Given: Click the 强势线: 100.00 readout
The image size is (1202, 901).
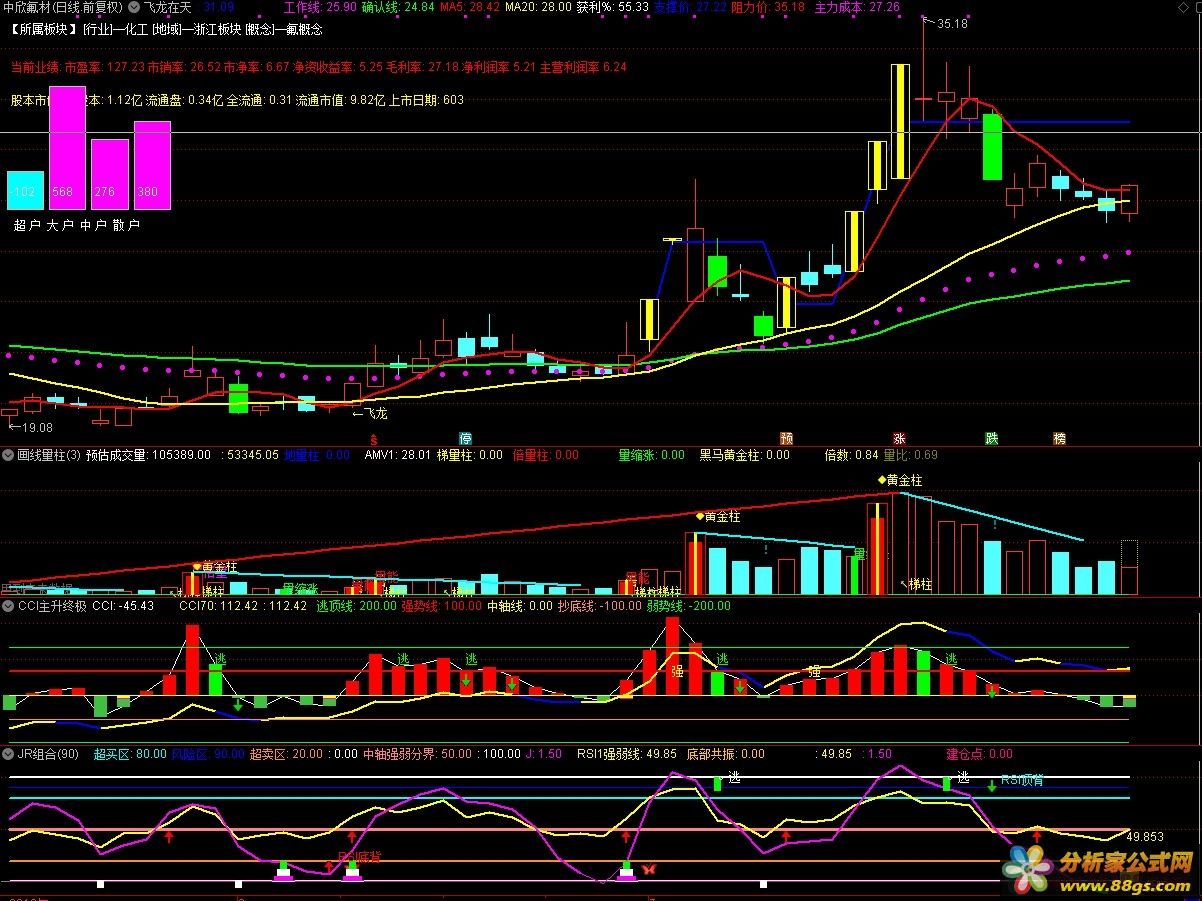Looking at the screenshot, I should (x=441, y=606).
